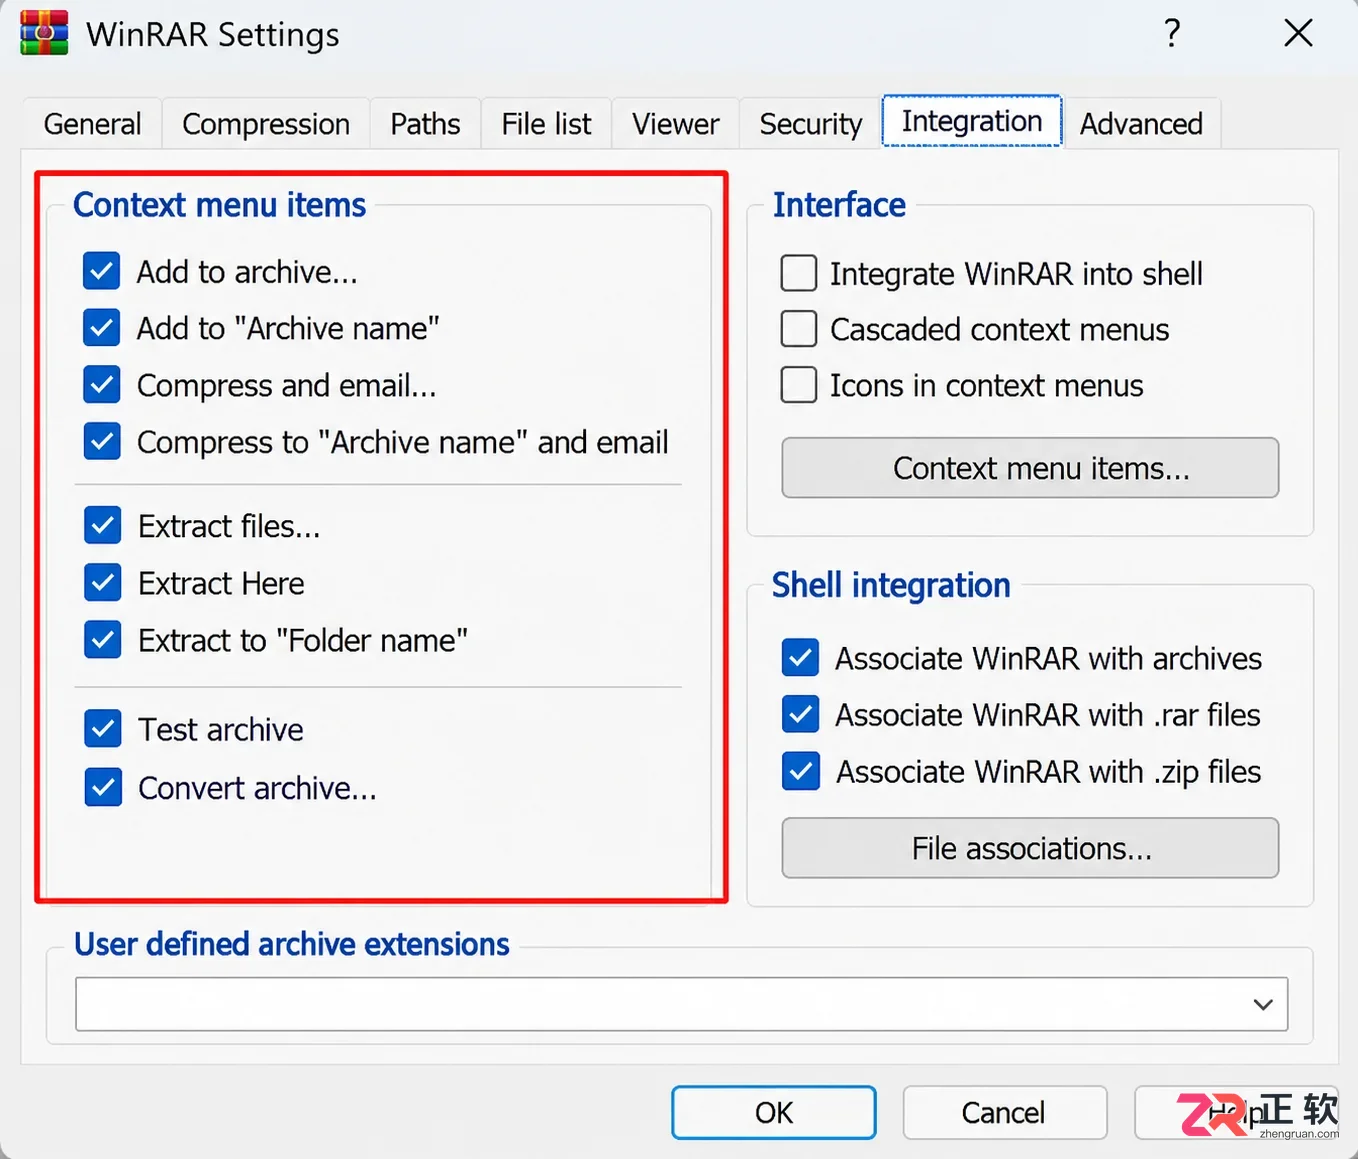Uncheck the 'Add to archive...' checkbox
Screen dimensions: 1358x1159
pyautogui.click(x=102, y=271)
